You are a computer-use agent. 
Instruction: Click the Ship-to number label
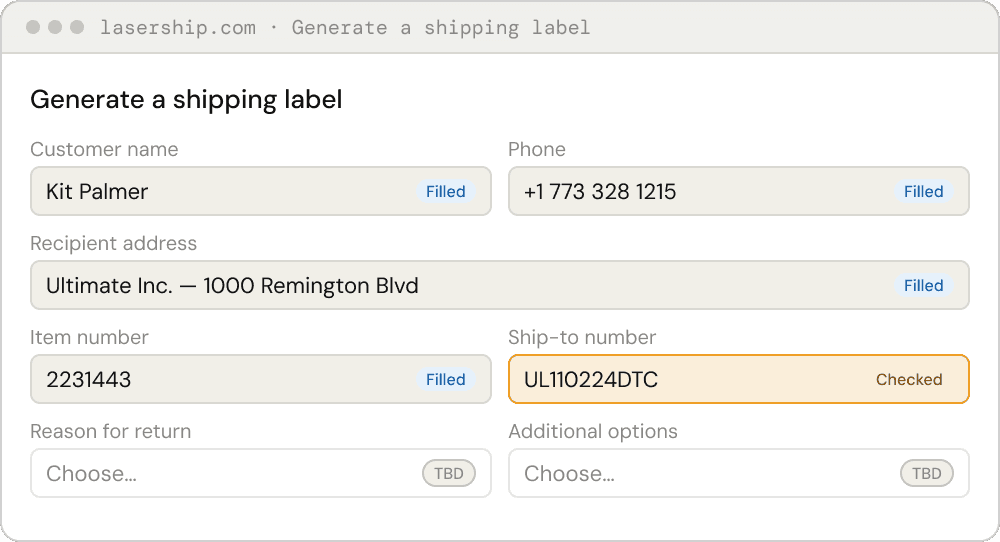(x=582, y=337)
